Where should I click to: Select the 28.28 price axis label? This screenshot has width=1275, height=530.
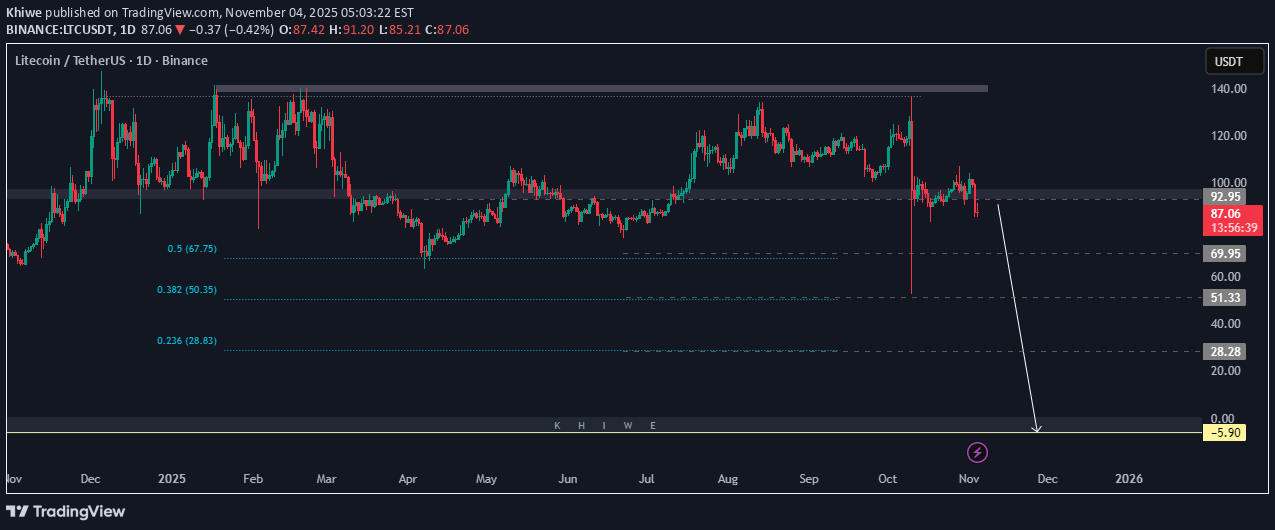pyautogui.click(x=1224, y=351)
